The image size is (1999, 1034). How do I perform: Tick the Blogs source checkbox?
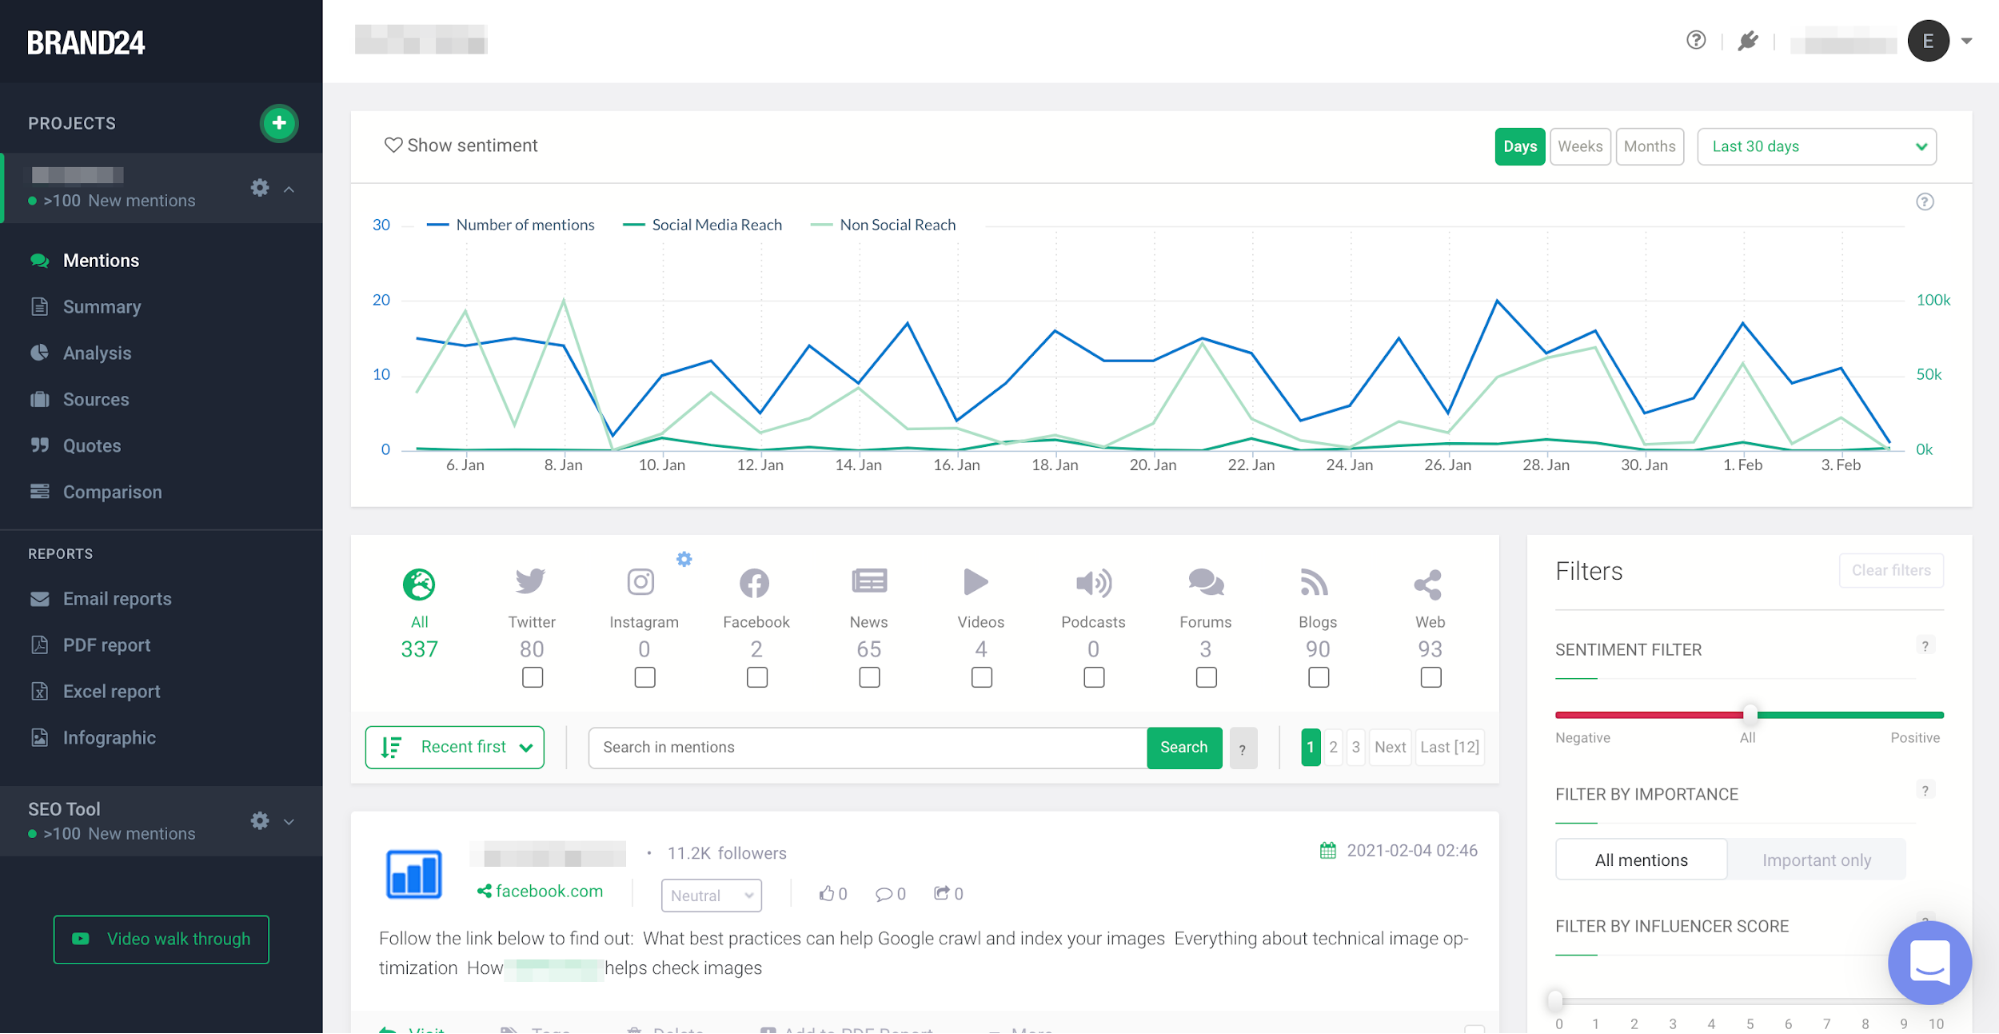click(1318, 678)
